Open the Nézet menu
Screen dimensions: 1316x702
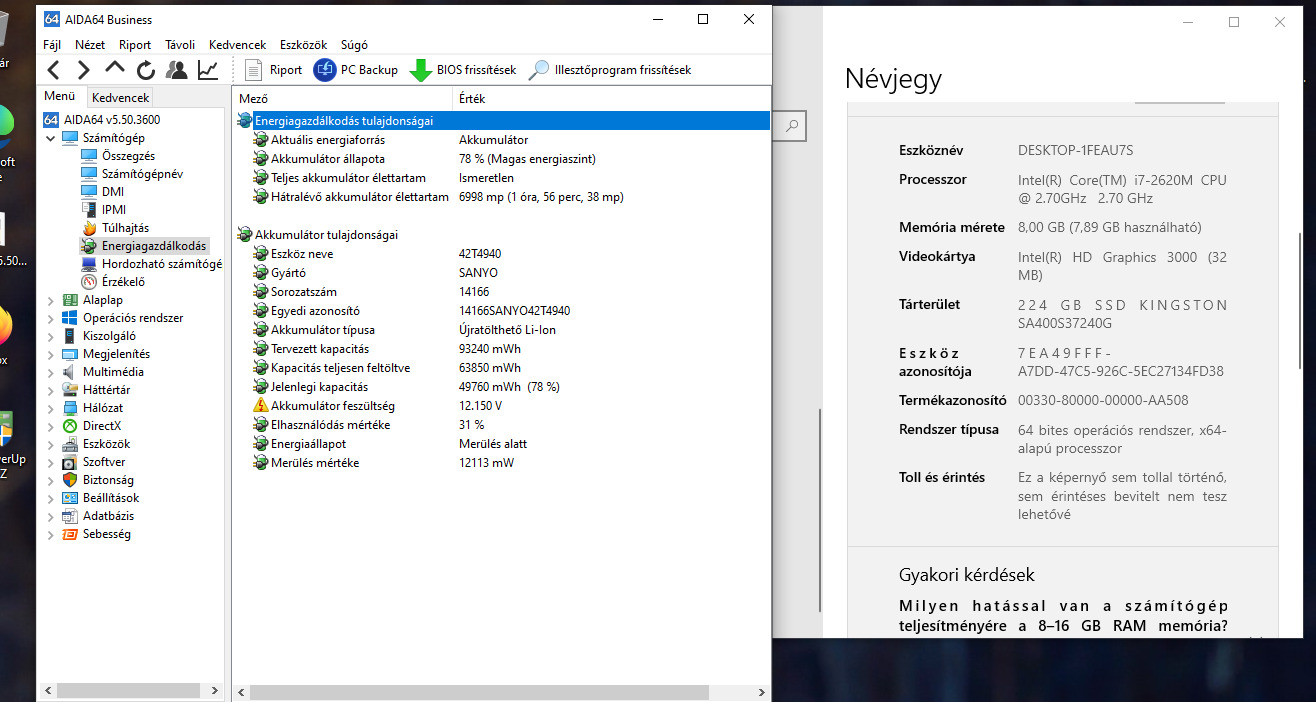90,45
